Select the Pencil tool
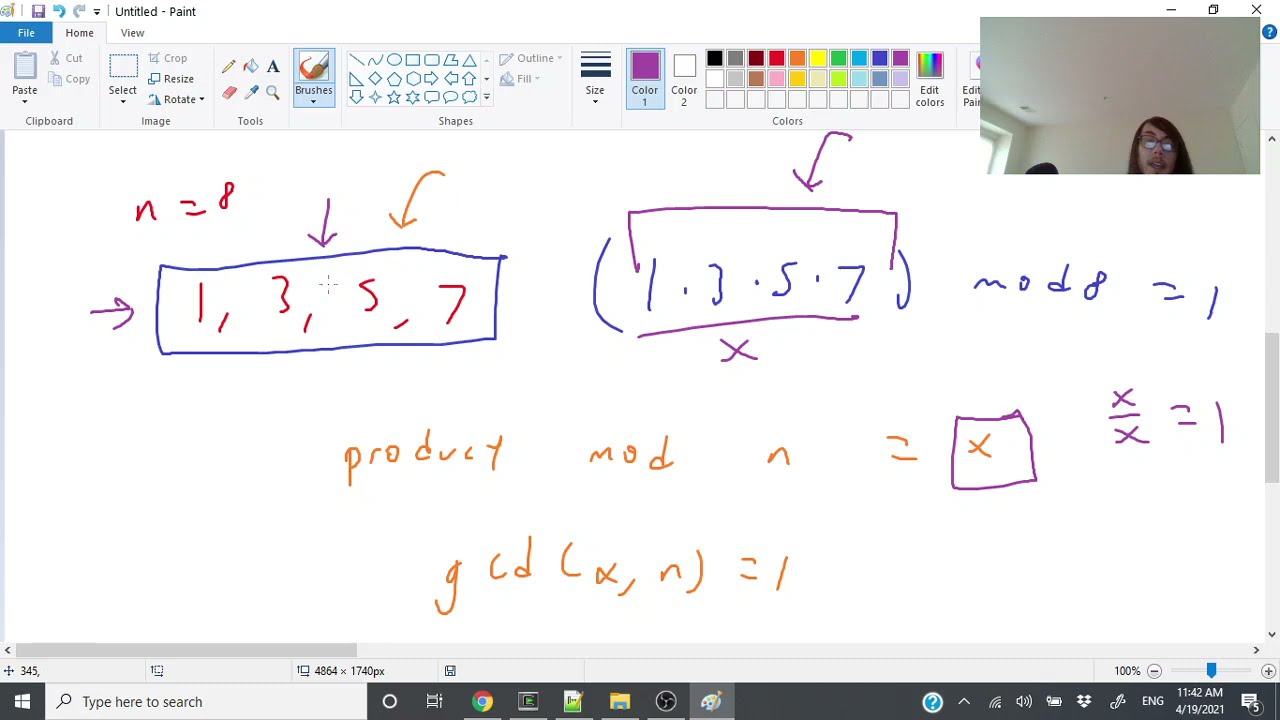The width and height of the screenshot is (1280, 720). (229, 66)
